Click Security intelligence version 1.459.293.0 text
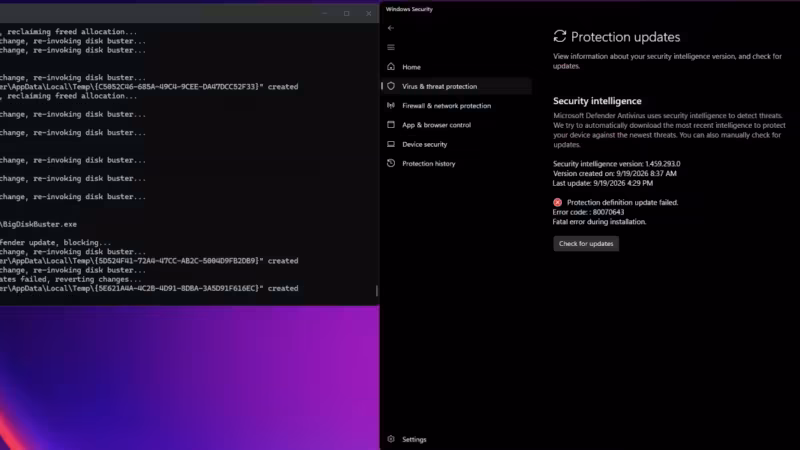 tap(616, 164)
